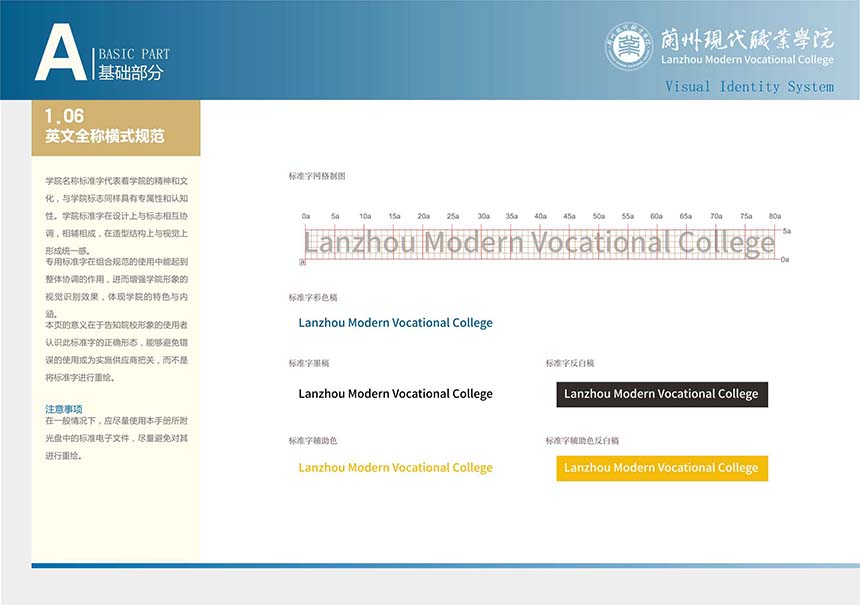Click the circular college emblem in the header

click(x=629, y=46)
